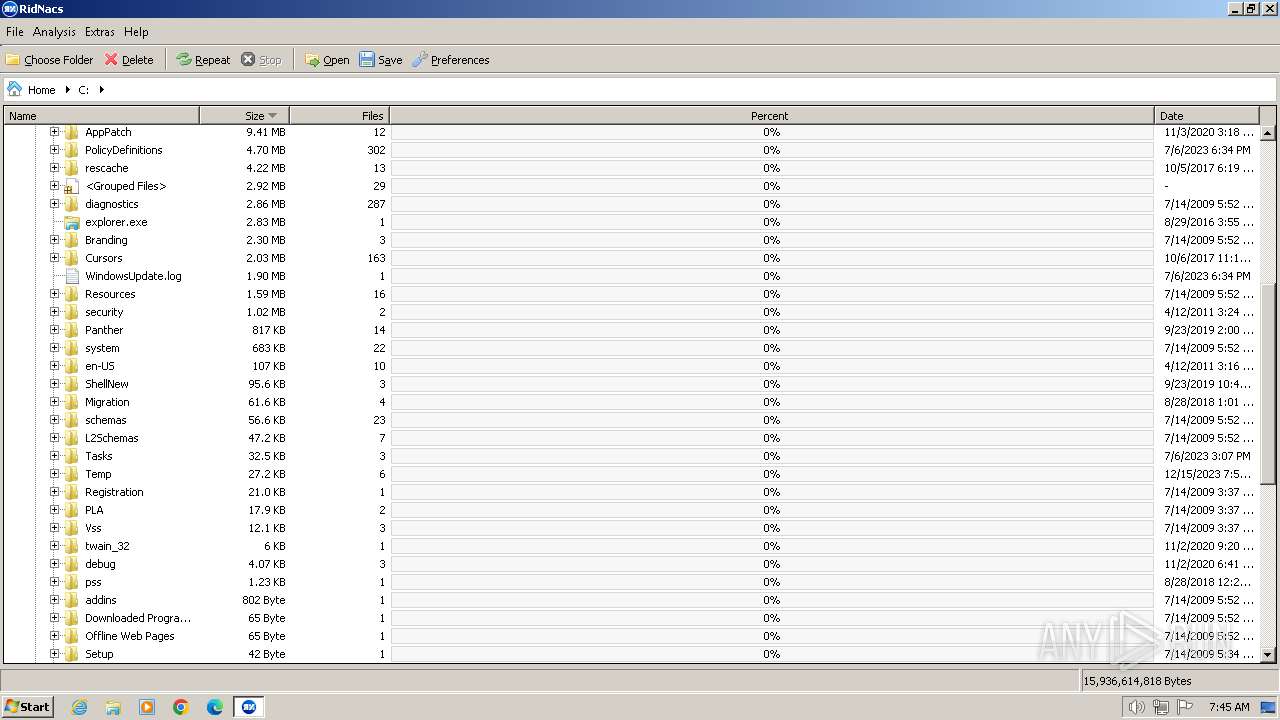
Task: Click the AppPatch folder icon
Action: pos(71,132)
